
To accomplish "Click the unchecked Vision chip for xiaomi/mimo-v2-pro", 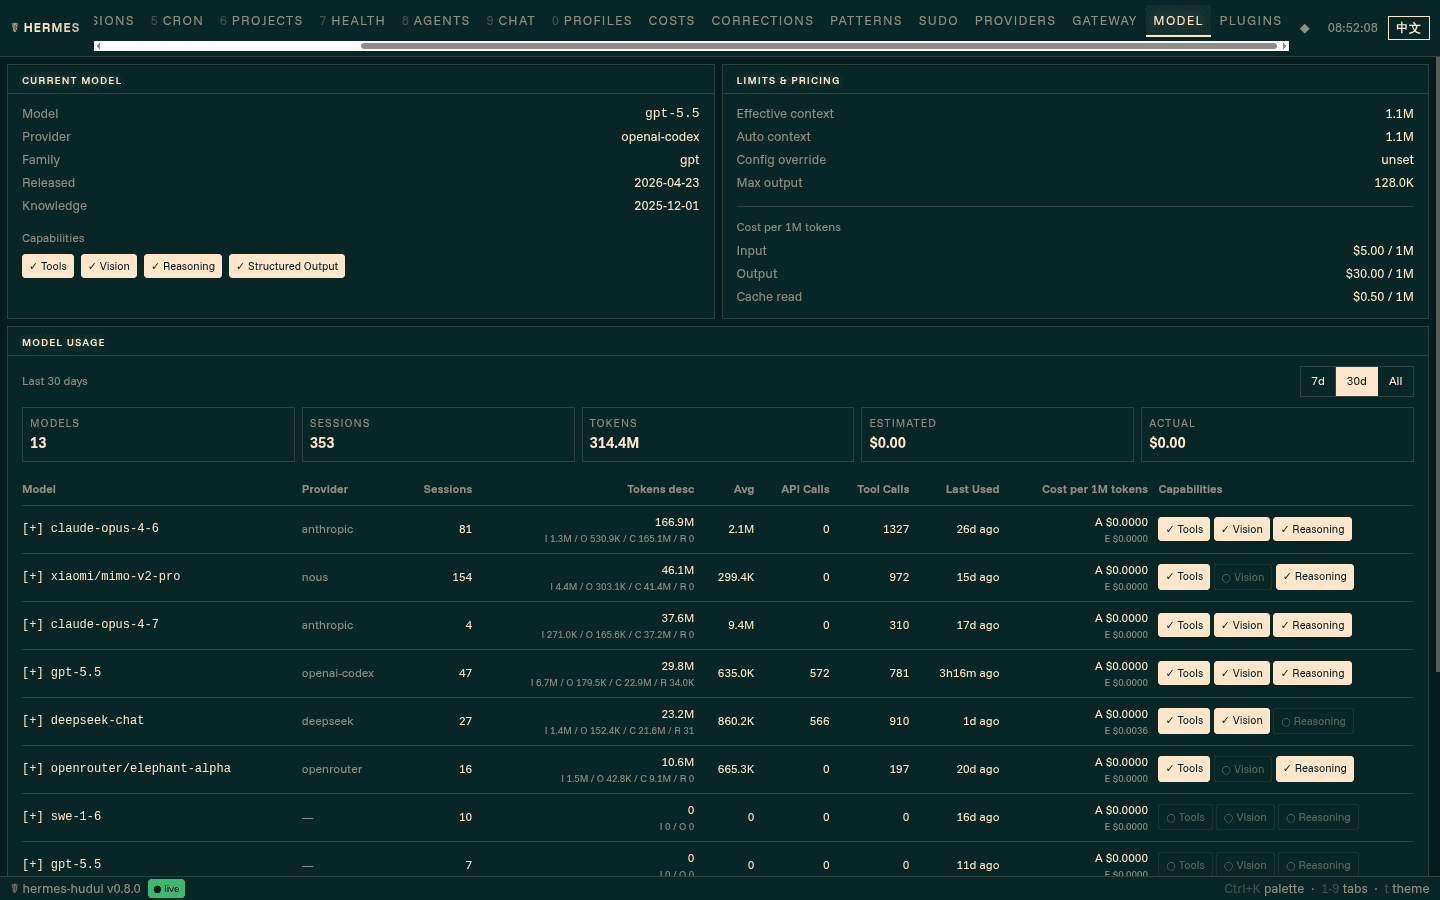I will point(1243,577).
